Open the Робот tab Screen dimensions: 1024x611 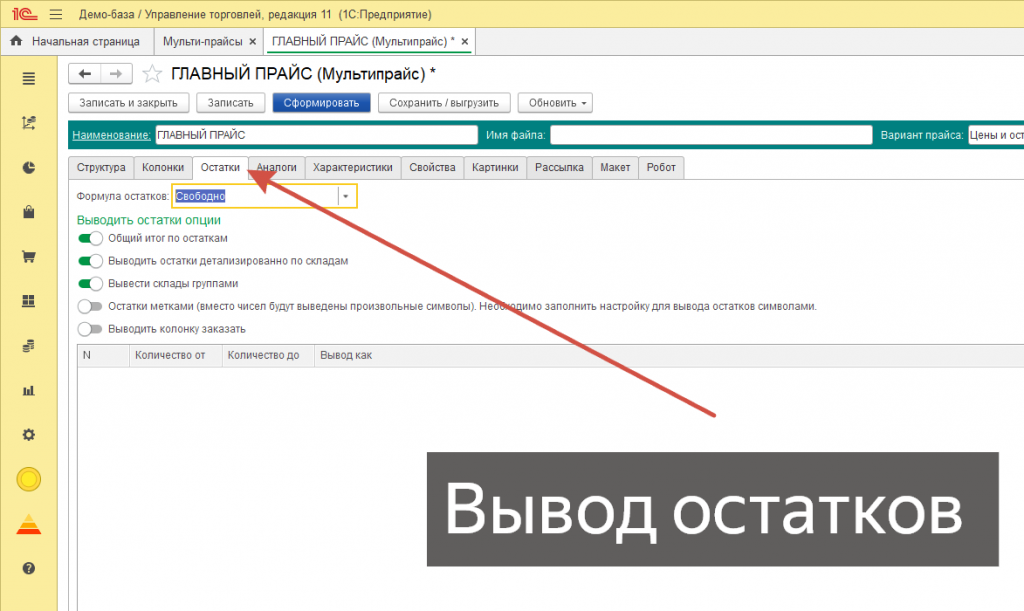click(661, 168)
